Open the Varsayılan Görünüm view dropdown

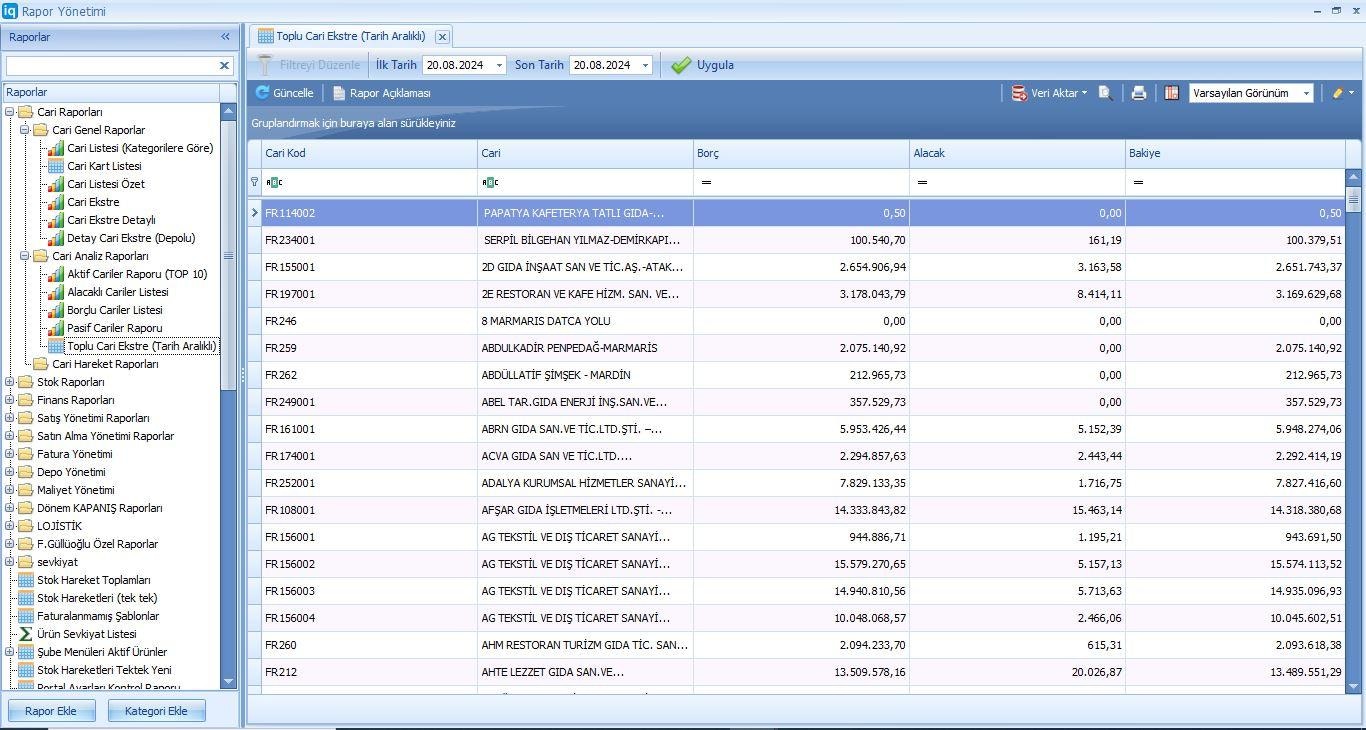(1305, 93)
